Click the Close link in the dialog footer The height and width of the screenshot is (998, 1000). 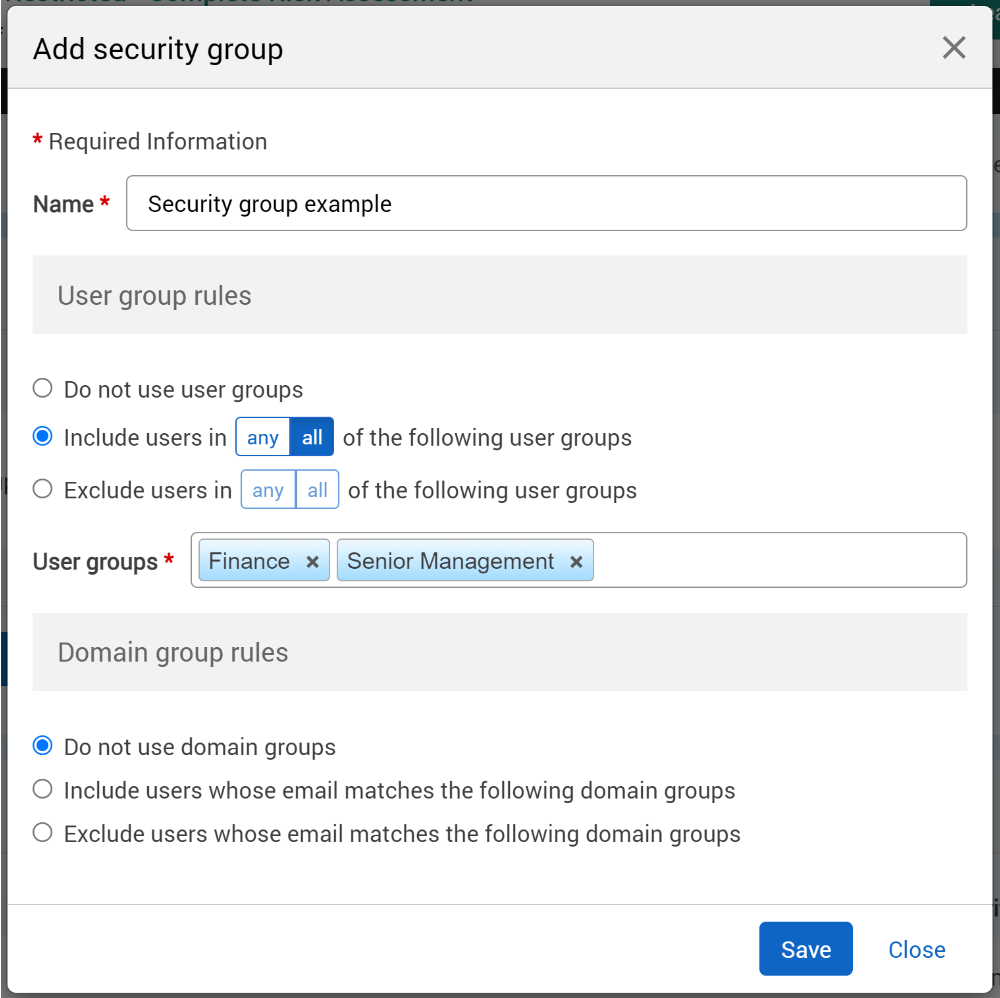[917, 949]
